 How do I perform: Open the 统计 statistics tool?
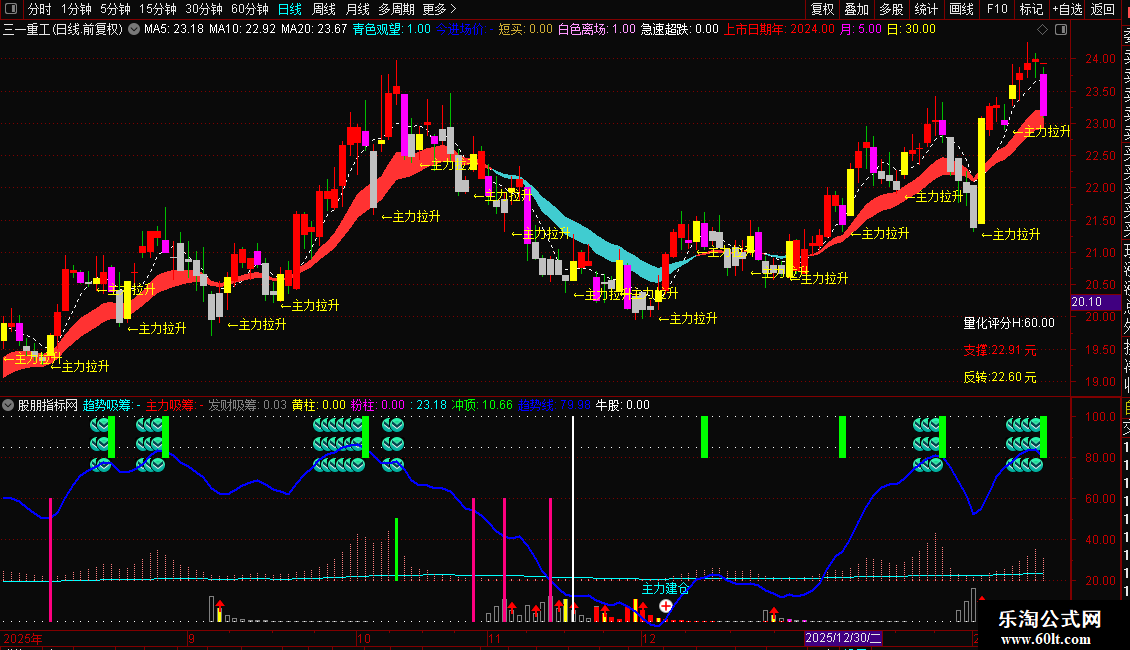(926, 9)
